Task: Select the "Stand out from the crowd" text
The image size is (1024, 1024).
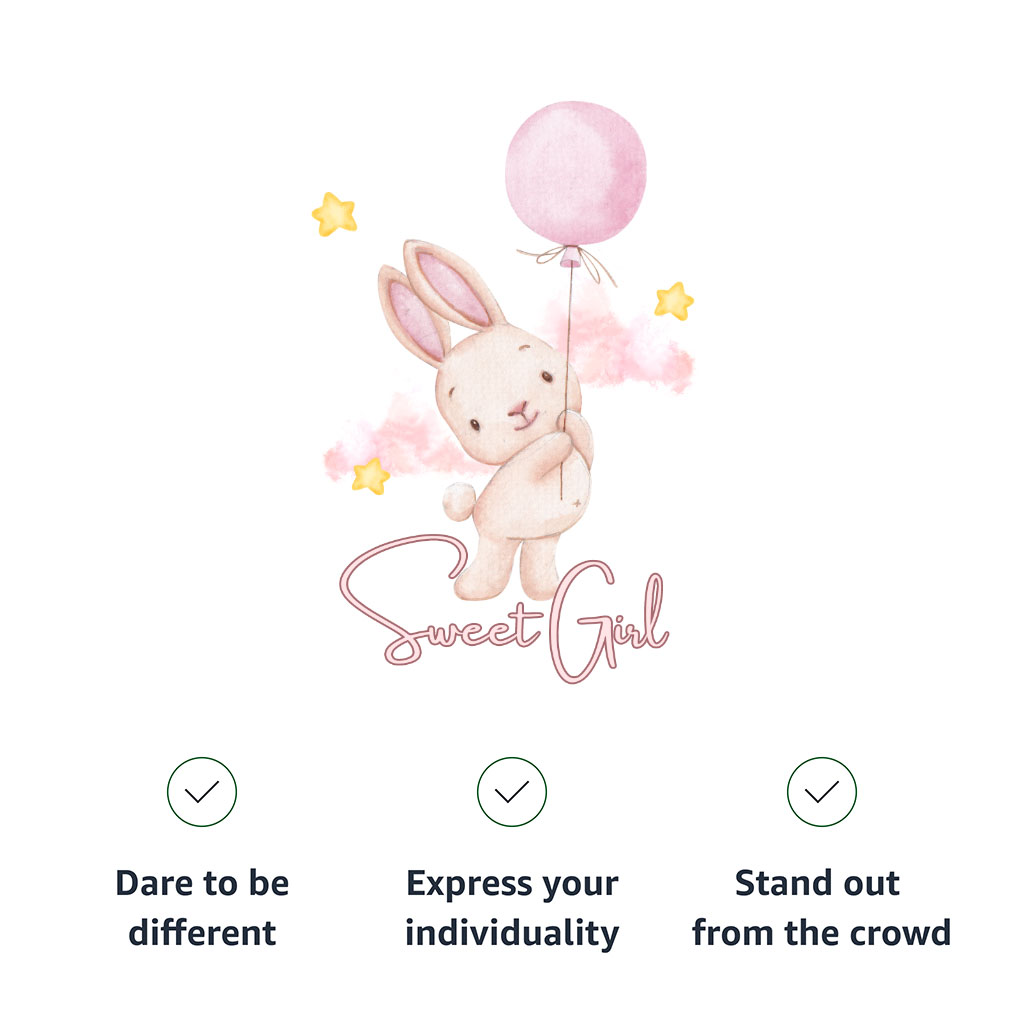Action: 822,908
